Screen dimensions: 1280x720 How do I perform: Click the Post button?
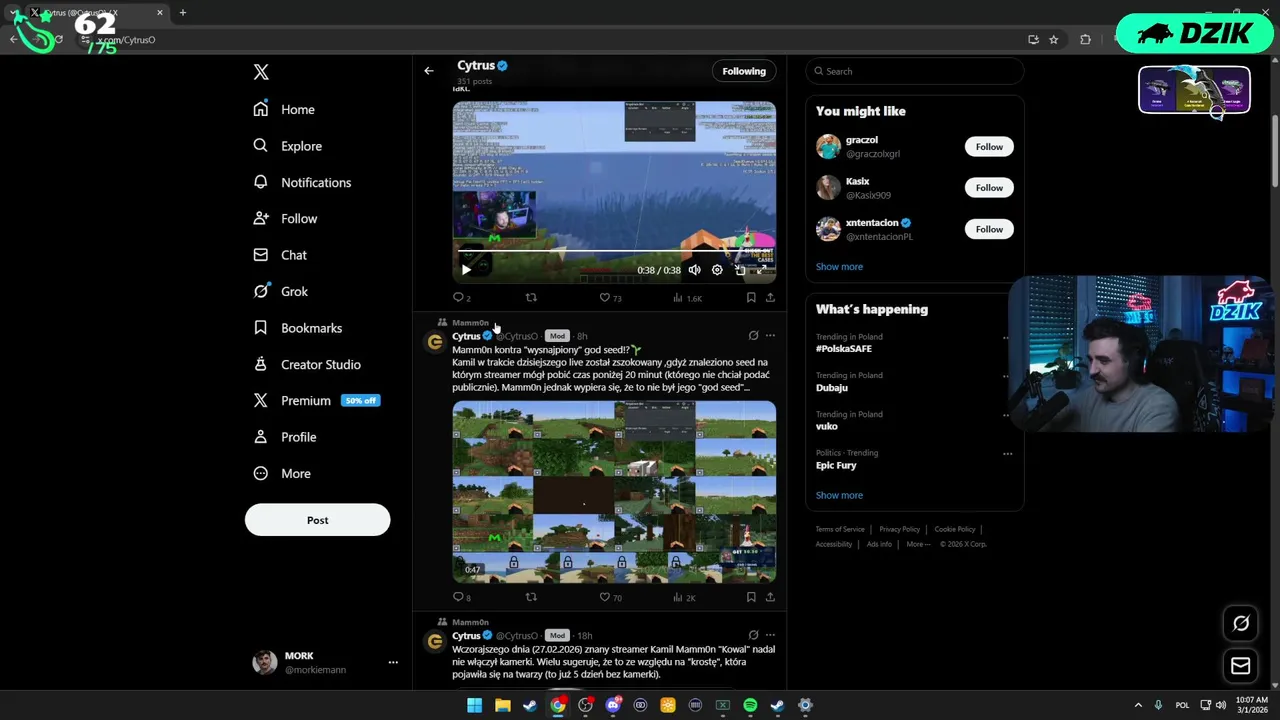(317, 520)
